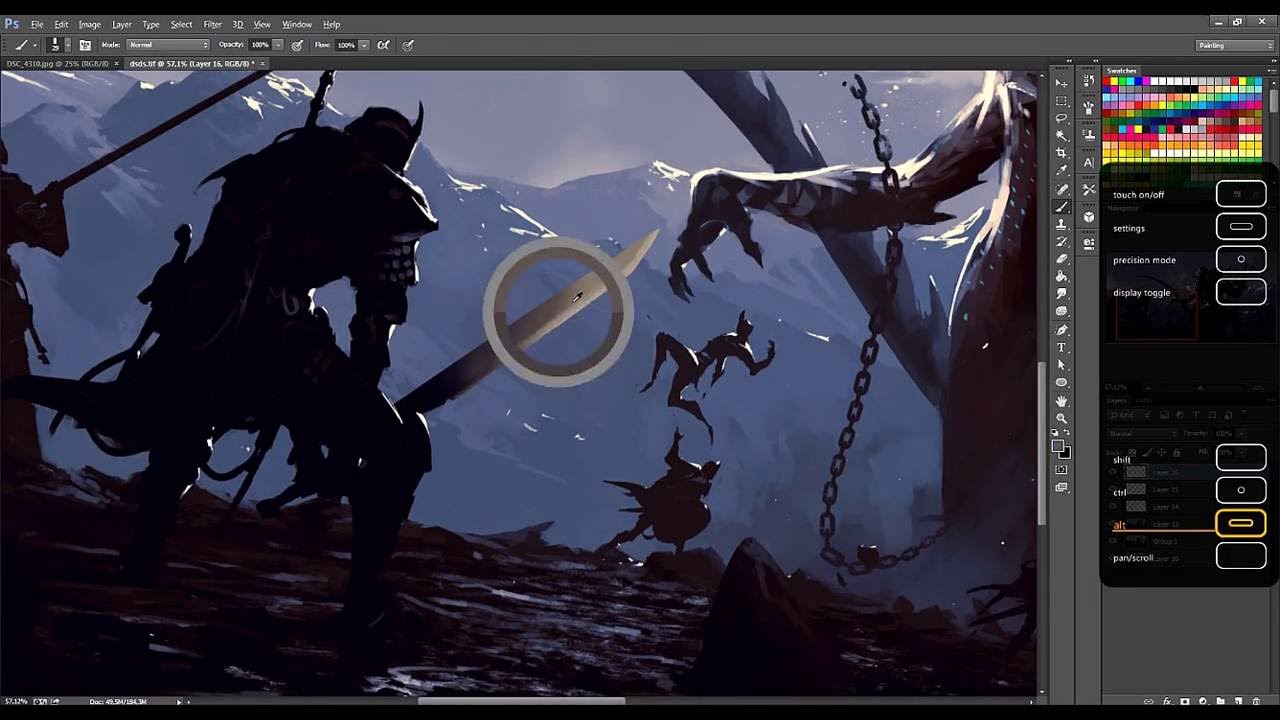This screenshot has width=1280, height=720.
Task: Select the Eraser tool
Action: (x=1061, y=259)
